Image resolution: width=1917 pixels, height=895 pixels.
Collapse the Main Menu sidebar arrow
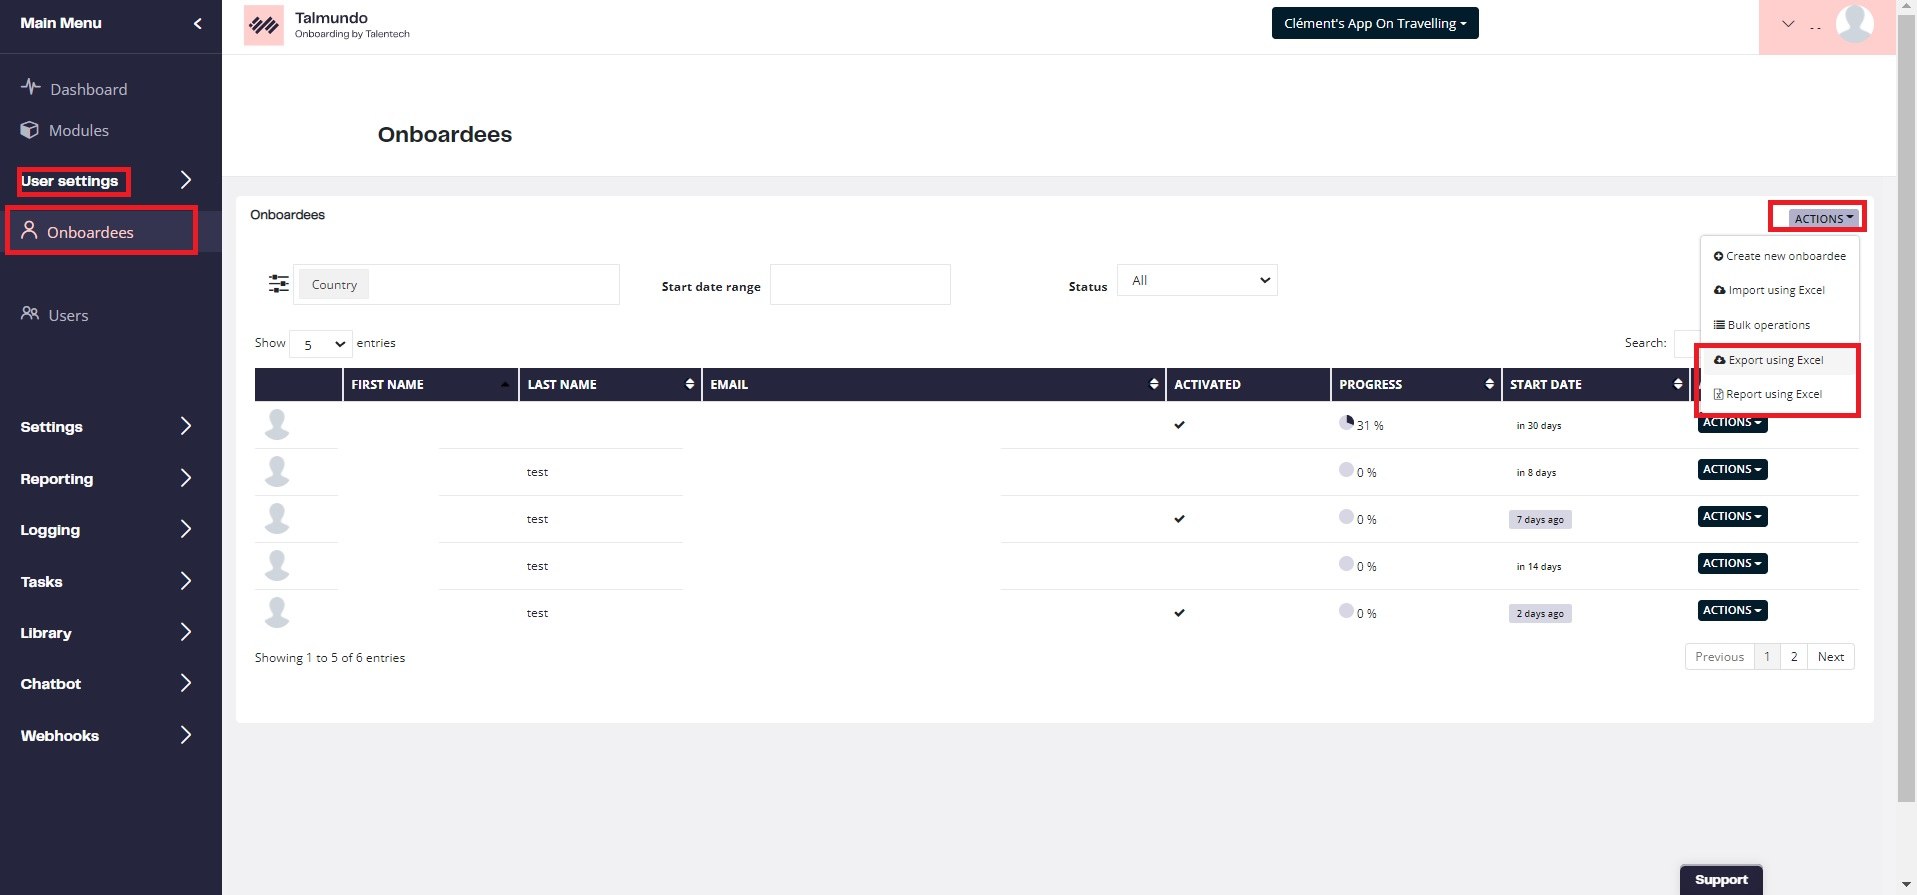coord(197,23)
